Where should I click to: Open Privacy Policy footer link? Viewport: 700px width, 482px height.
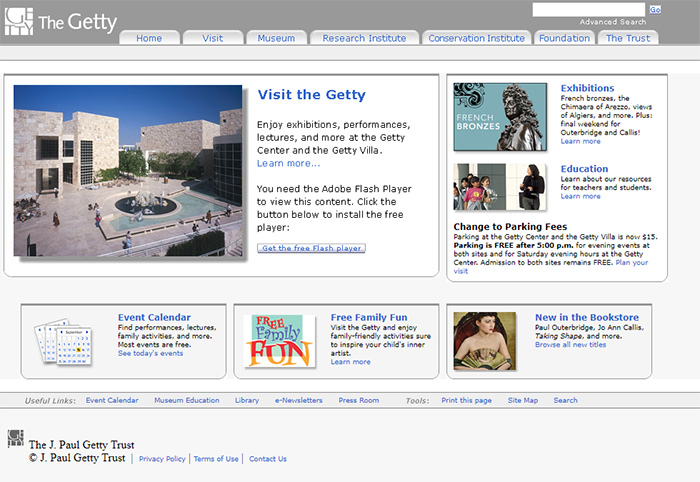(162, 459)
